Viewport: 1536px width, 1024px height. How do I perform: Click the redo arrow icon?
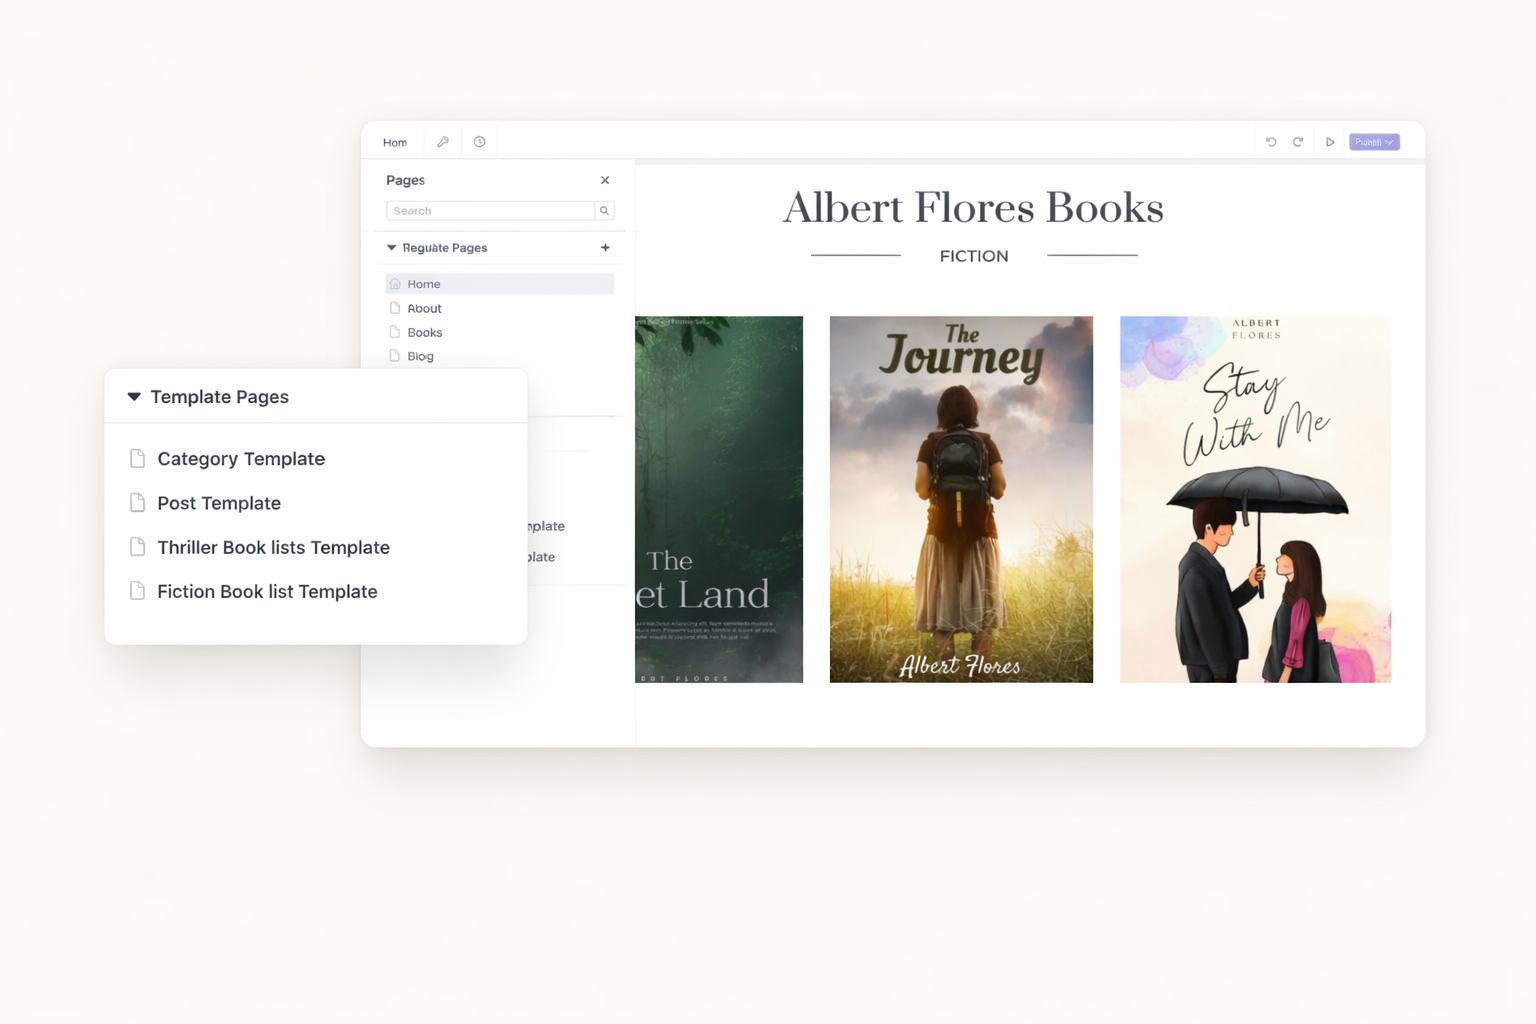[1298, 142]
